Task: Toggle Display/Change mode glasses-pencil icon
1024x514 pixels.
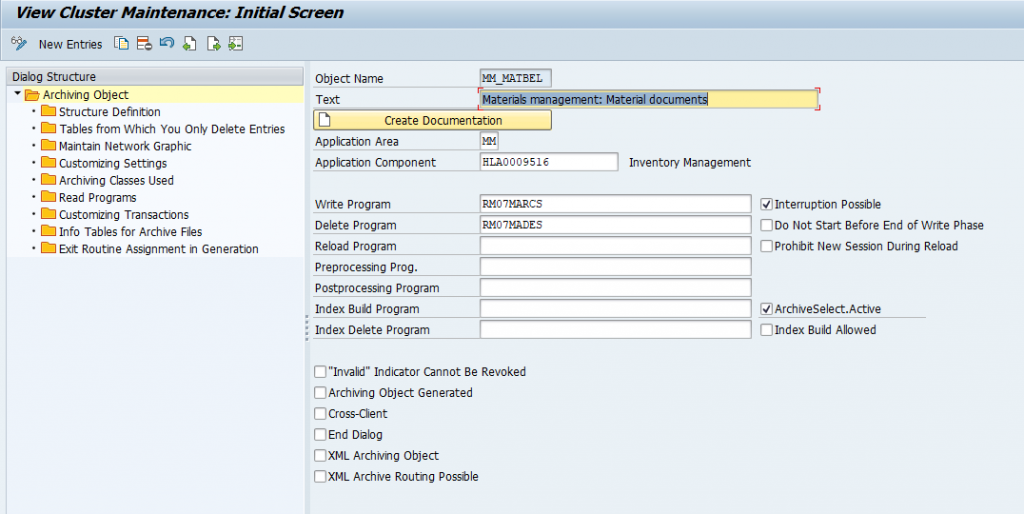Action: click(19, 44)
